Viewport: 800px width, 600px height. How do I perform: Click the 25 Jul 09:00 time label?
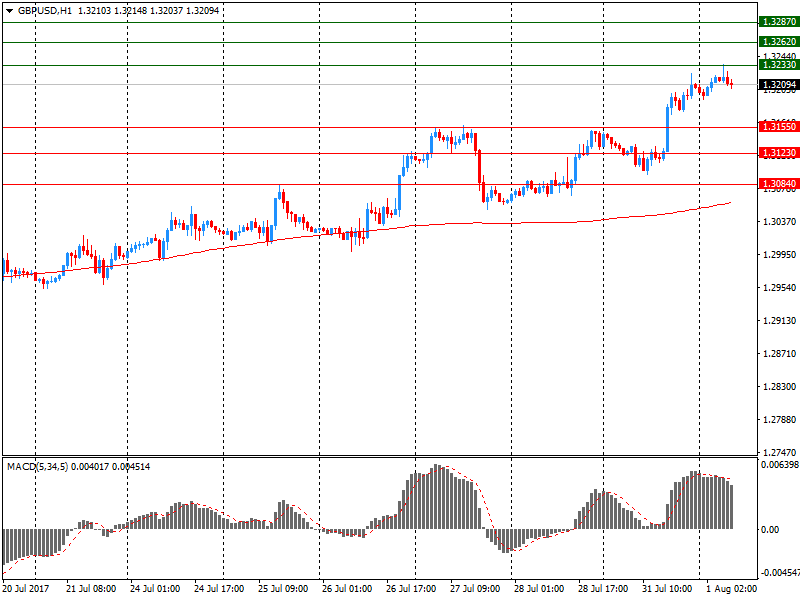(283, 589)
